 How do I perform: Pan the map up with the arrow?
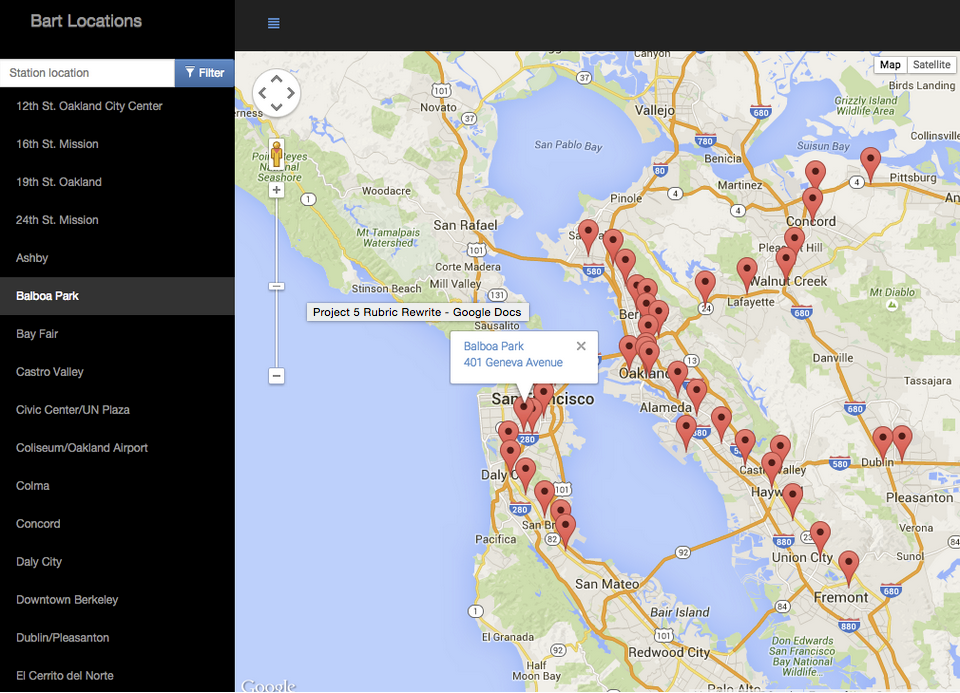click(x=277, y=79)
